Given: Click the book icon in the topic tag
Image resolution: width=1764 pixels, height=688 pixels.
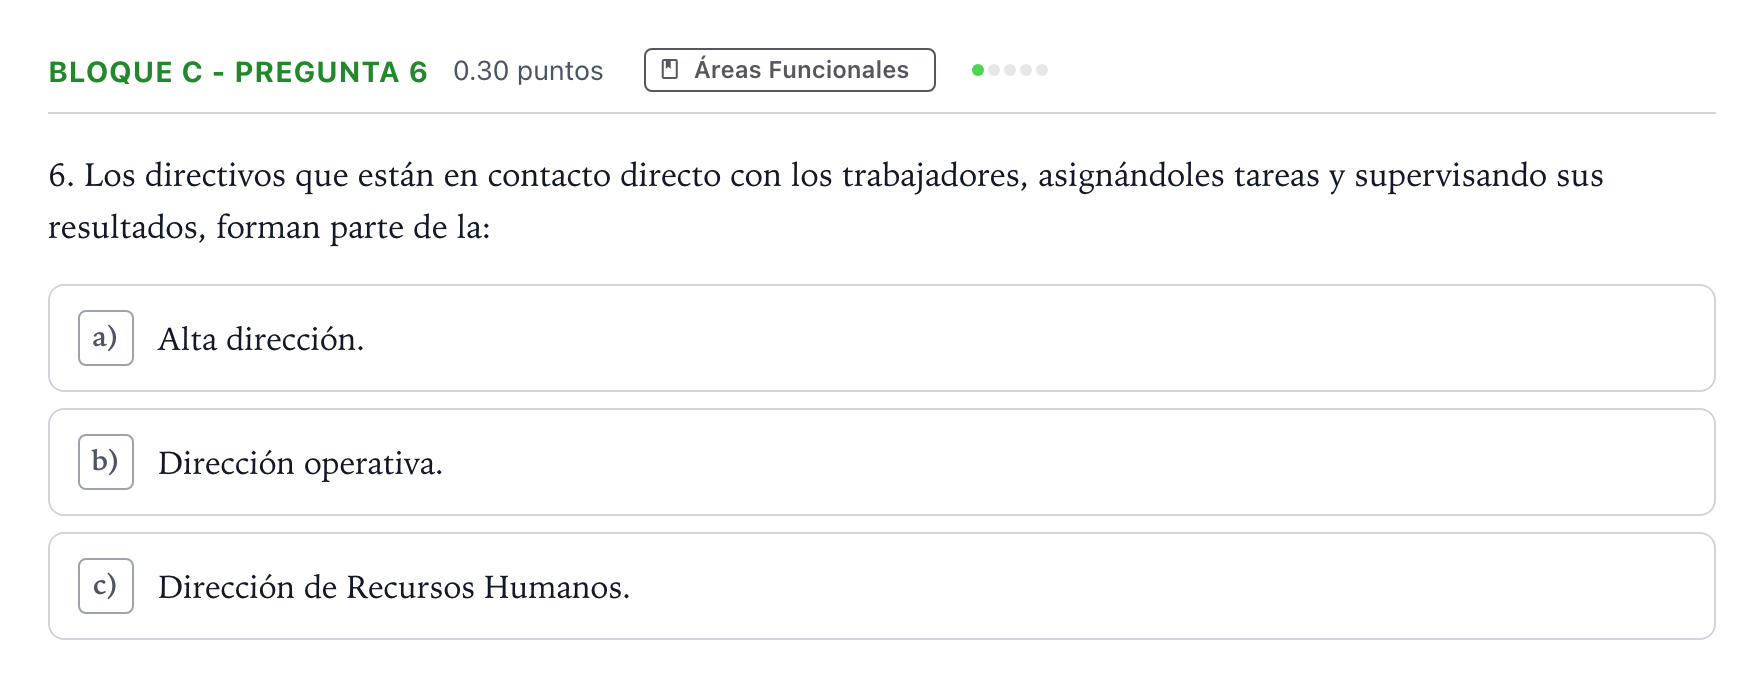Looking at the screenshot, I should 670,70.
